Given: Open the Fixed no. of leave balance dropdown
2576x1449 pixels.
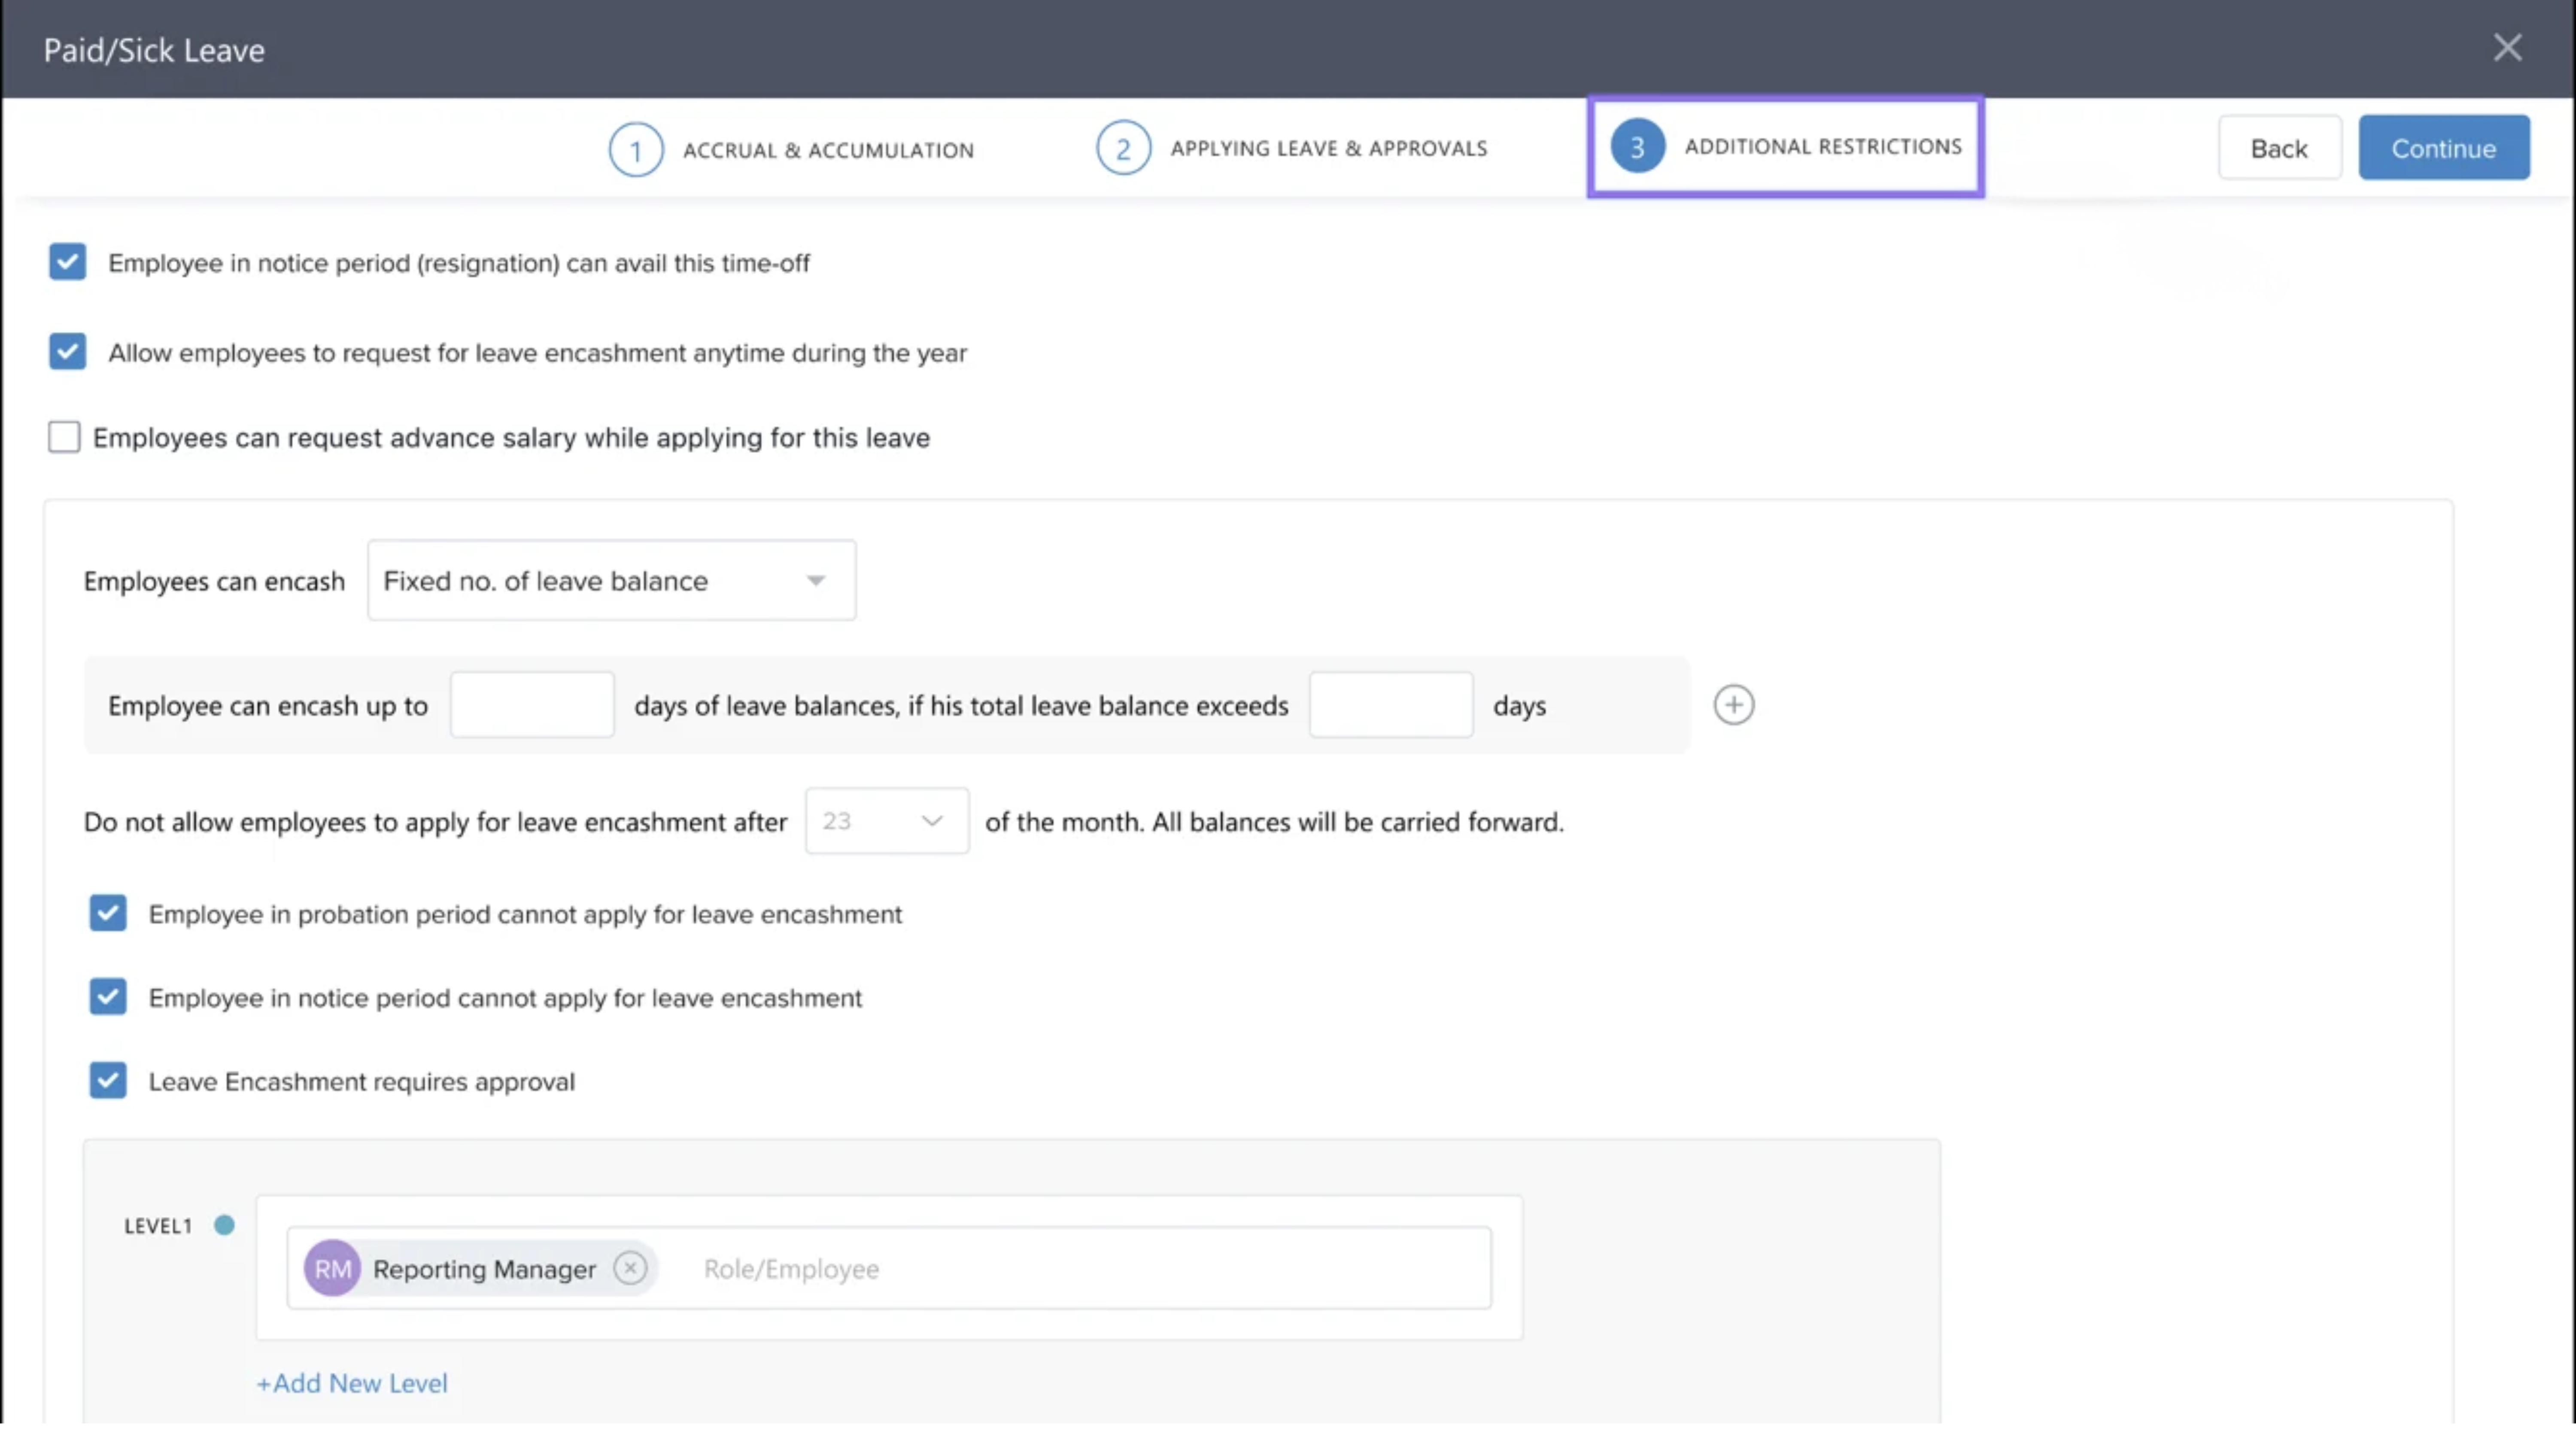Looking at the screenshot, I should click(x=611, y=581).
